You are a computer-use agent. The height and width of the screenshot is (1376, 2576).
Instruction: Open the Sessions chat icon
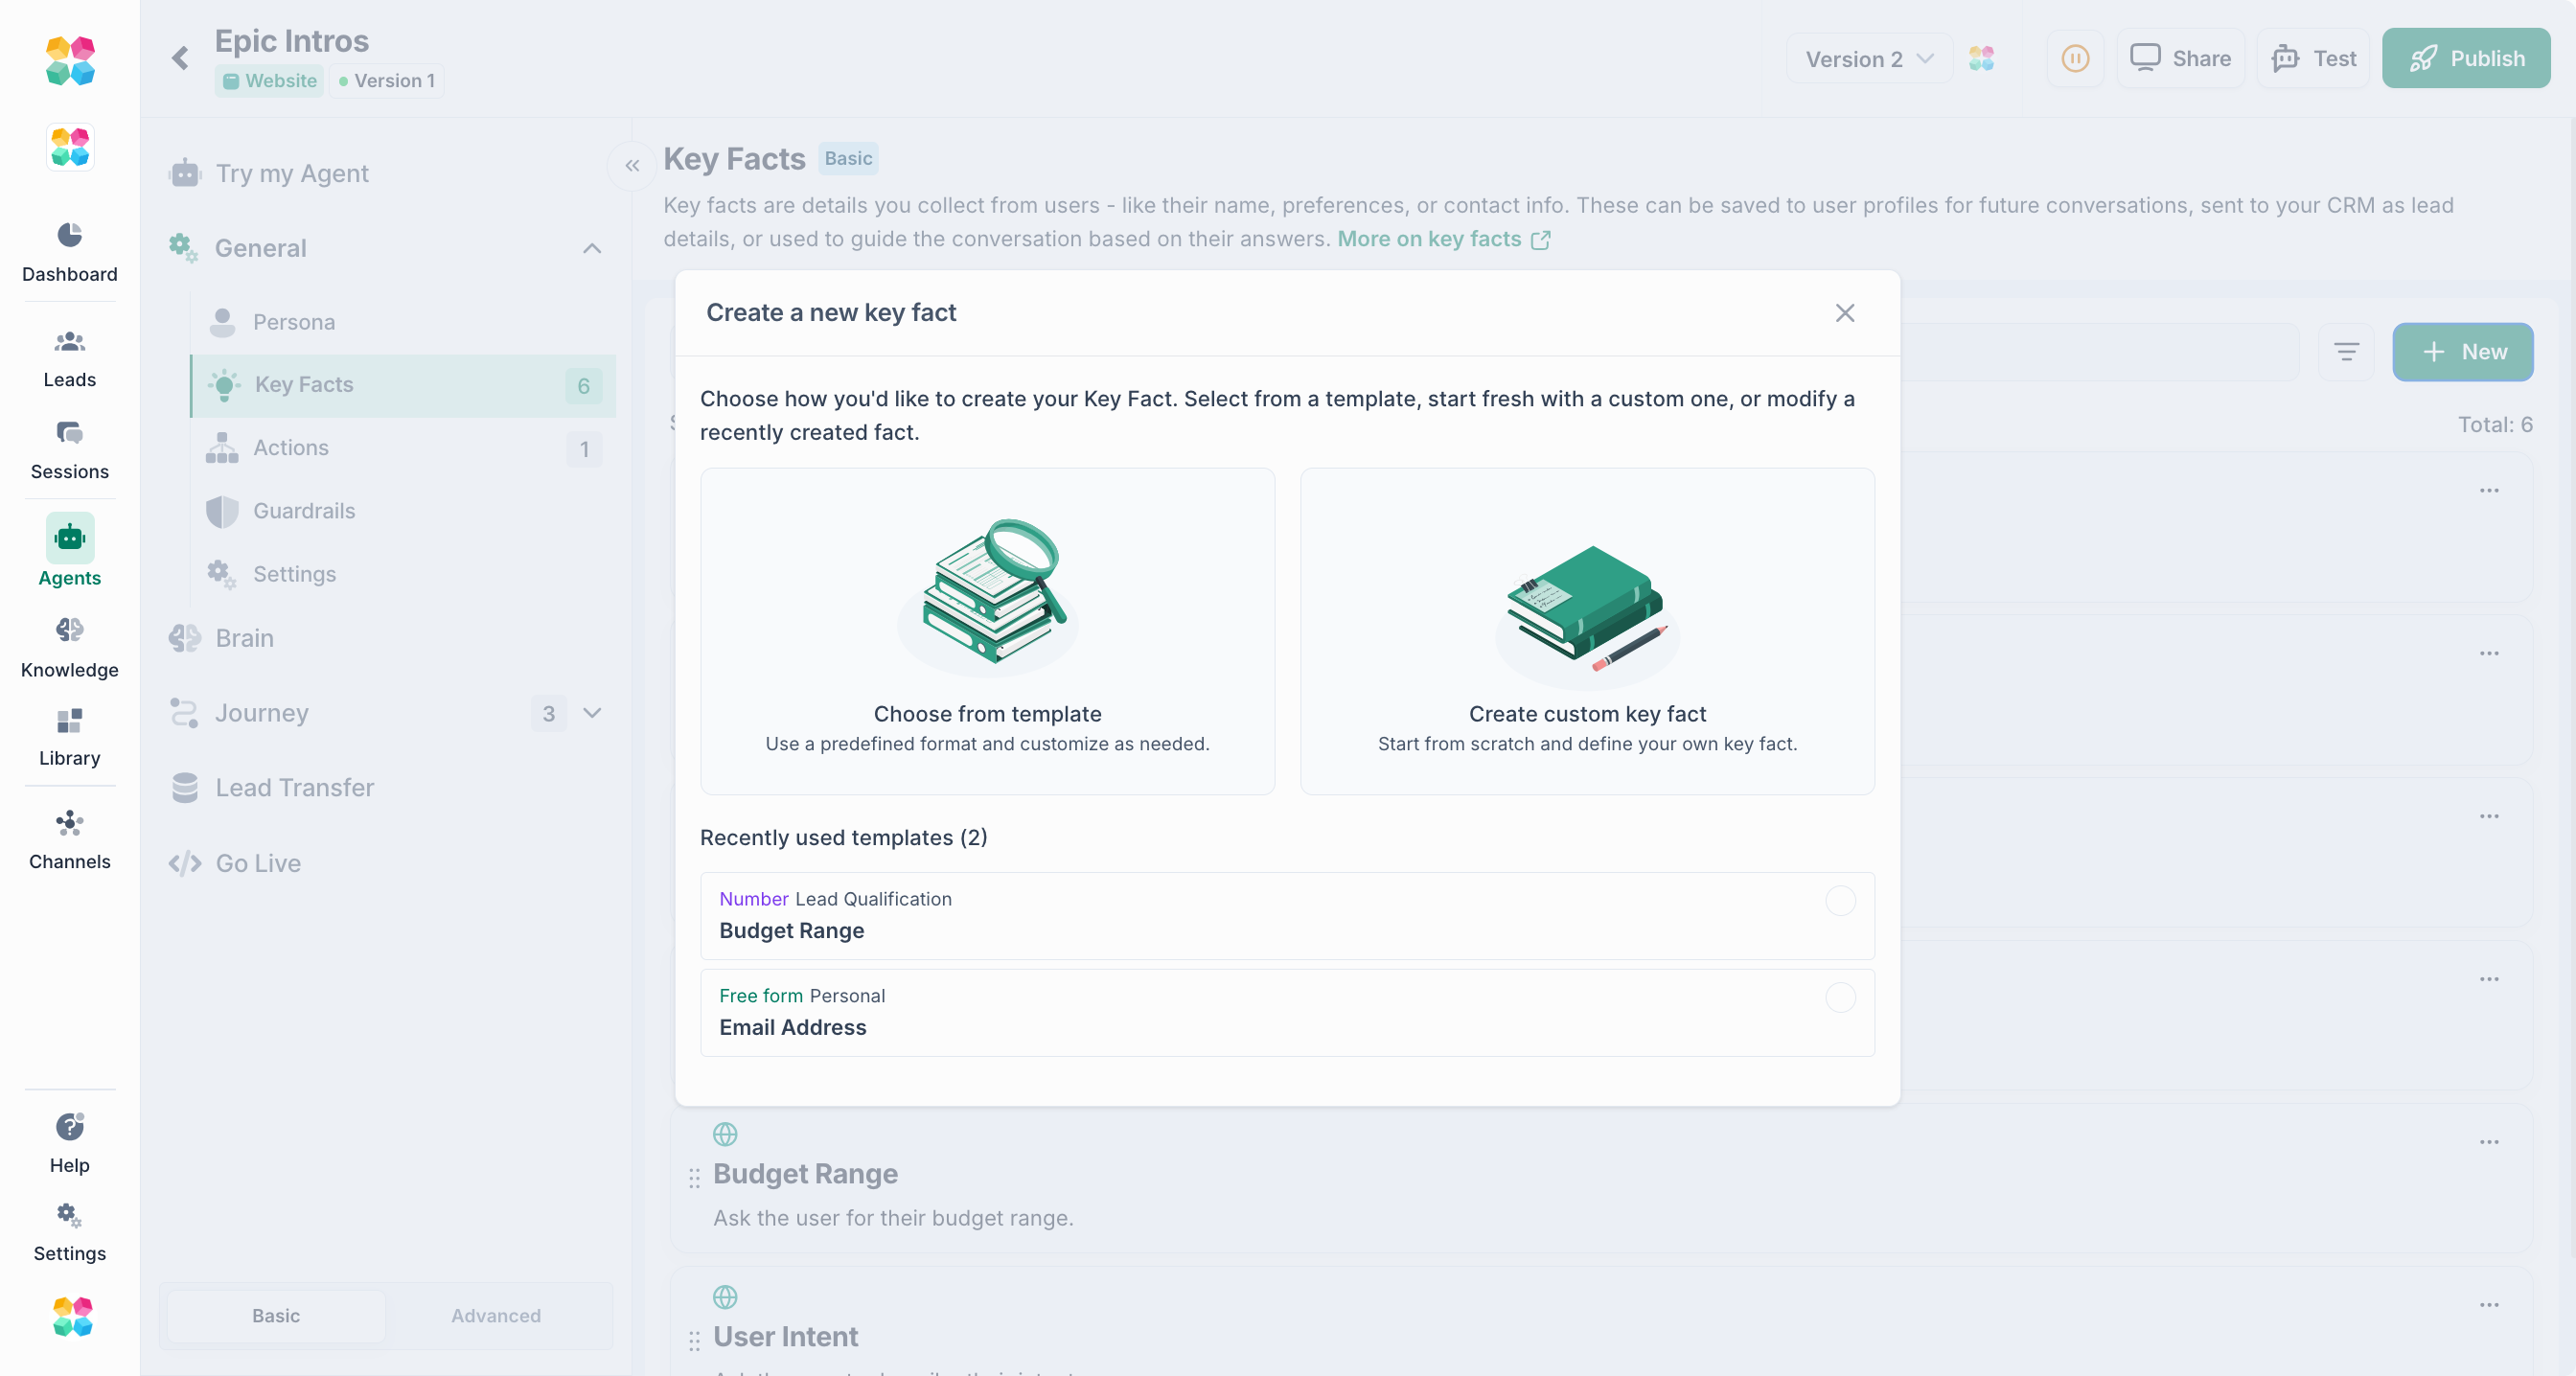[x=69, y=434]
